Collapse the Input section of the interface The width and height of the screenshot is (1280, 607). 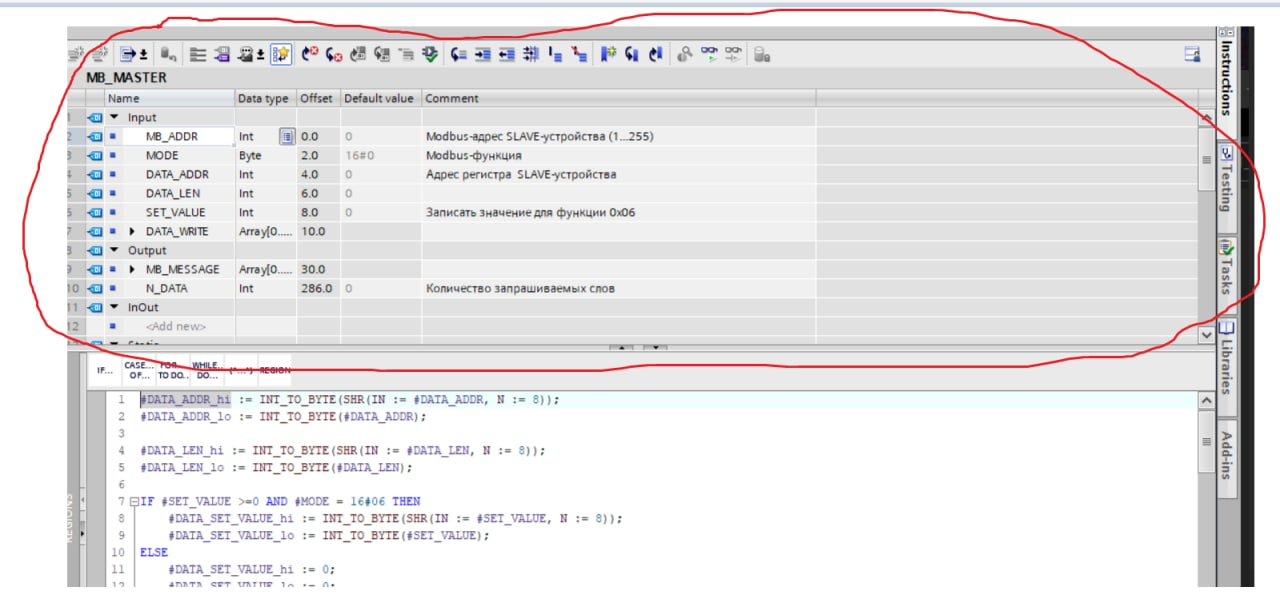pyautogui.click(x=114, y=118)
